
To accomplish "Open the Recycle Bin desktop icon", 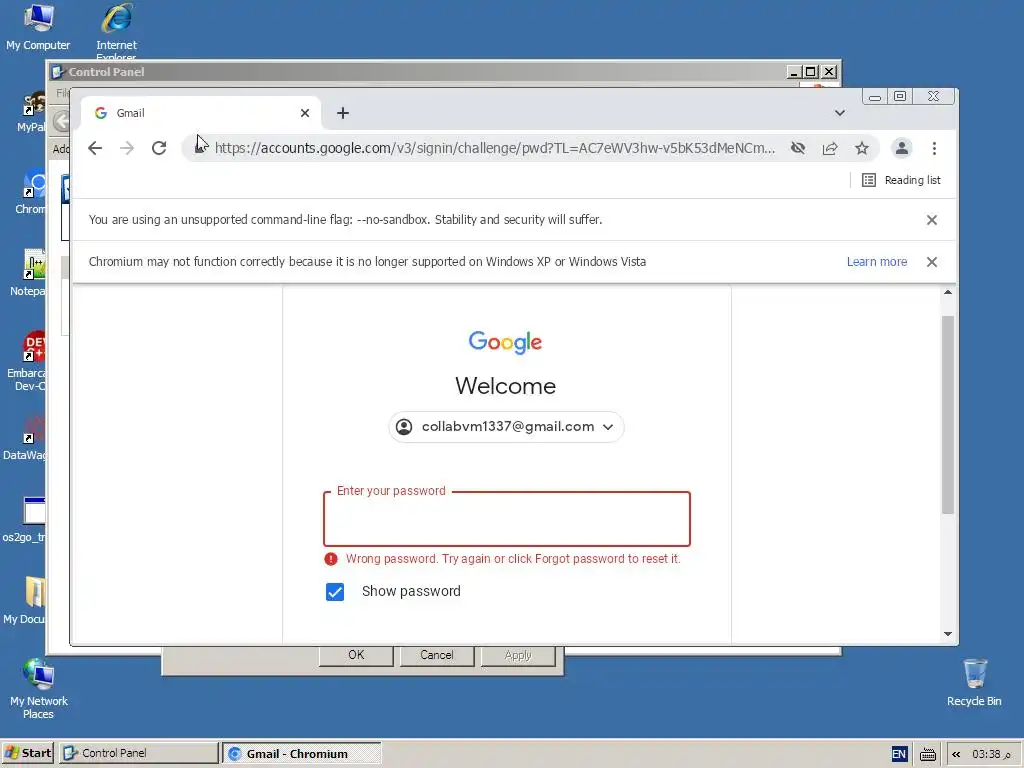I will pos(974,683).
